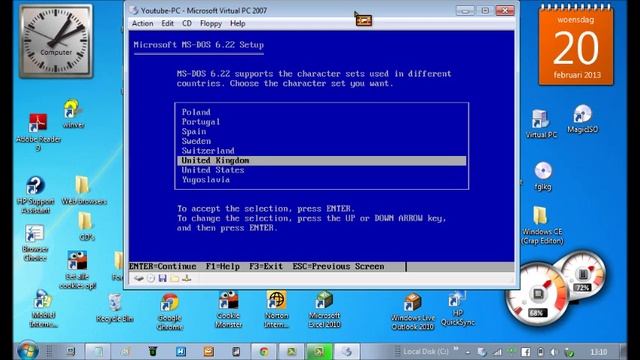Select the Virtual PC desktop shortcut
640x360 pixels.
point(541,124)
